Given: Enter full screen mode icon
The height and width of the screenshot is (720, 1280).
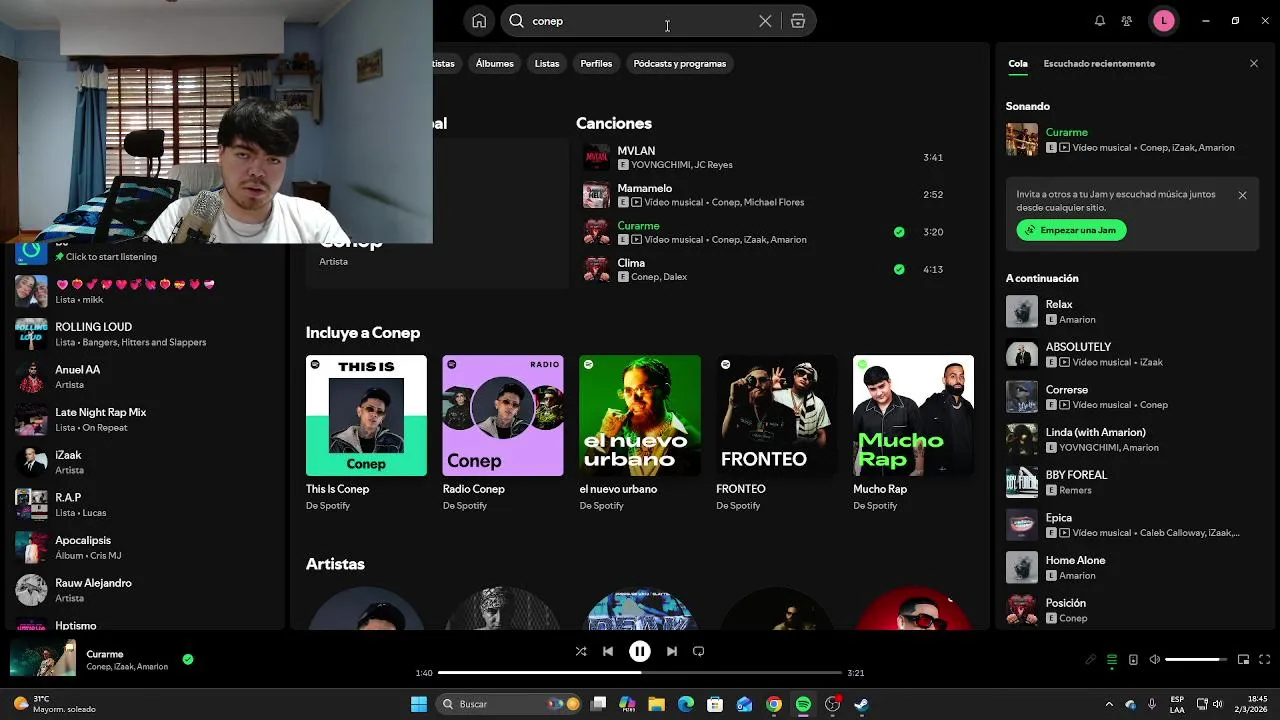Looking at the screenshot, I should click(x=1265, y=660).
